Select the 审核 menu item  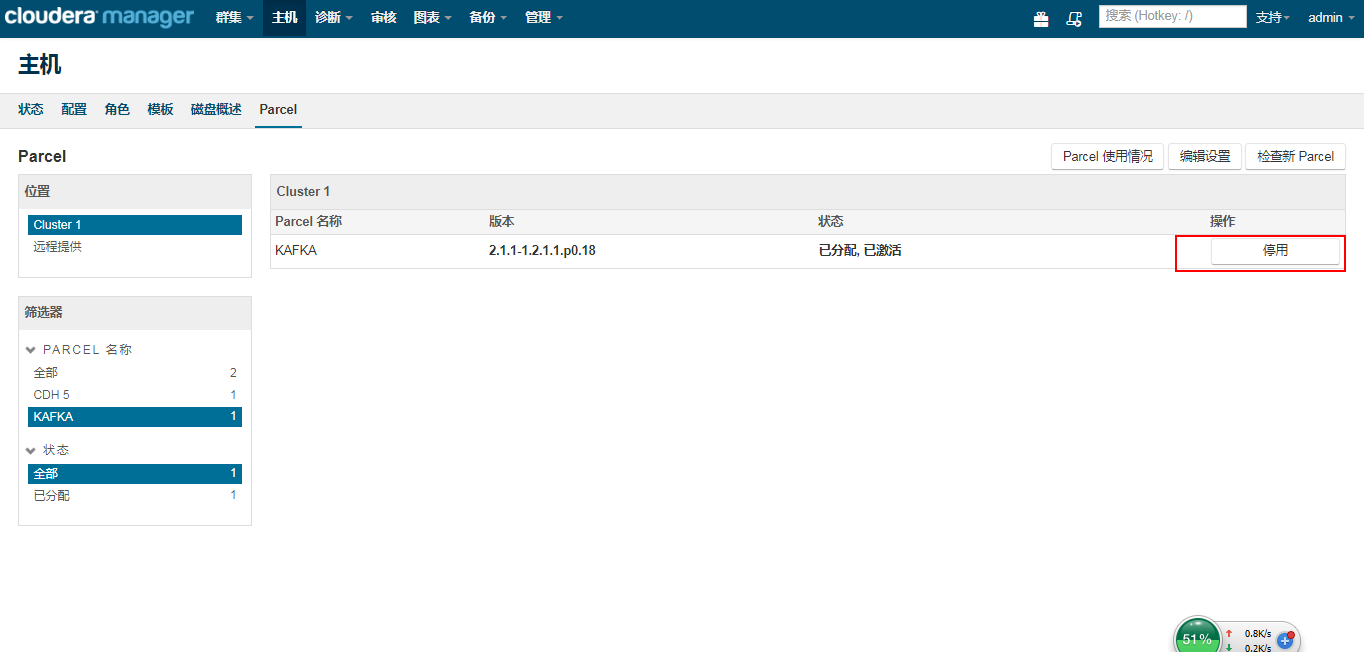tap(383, 18)
